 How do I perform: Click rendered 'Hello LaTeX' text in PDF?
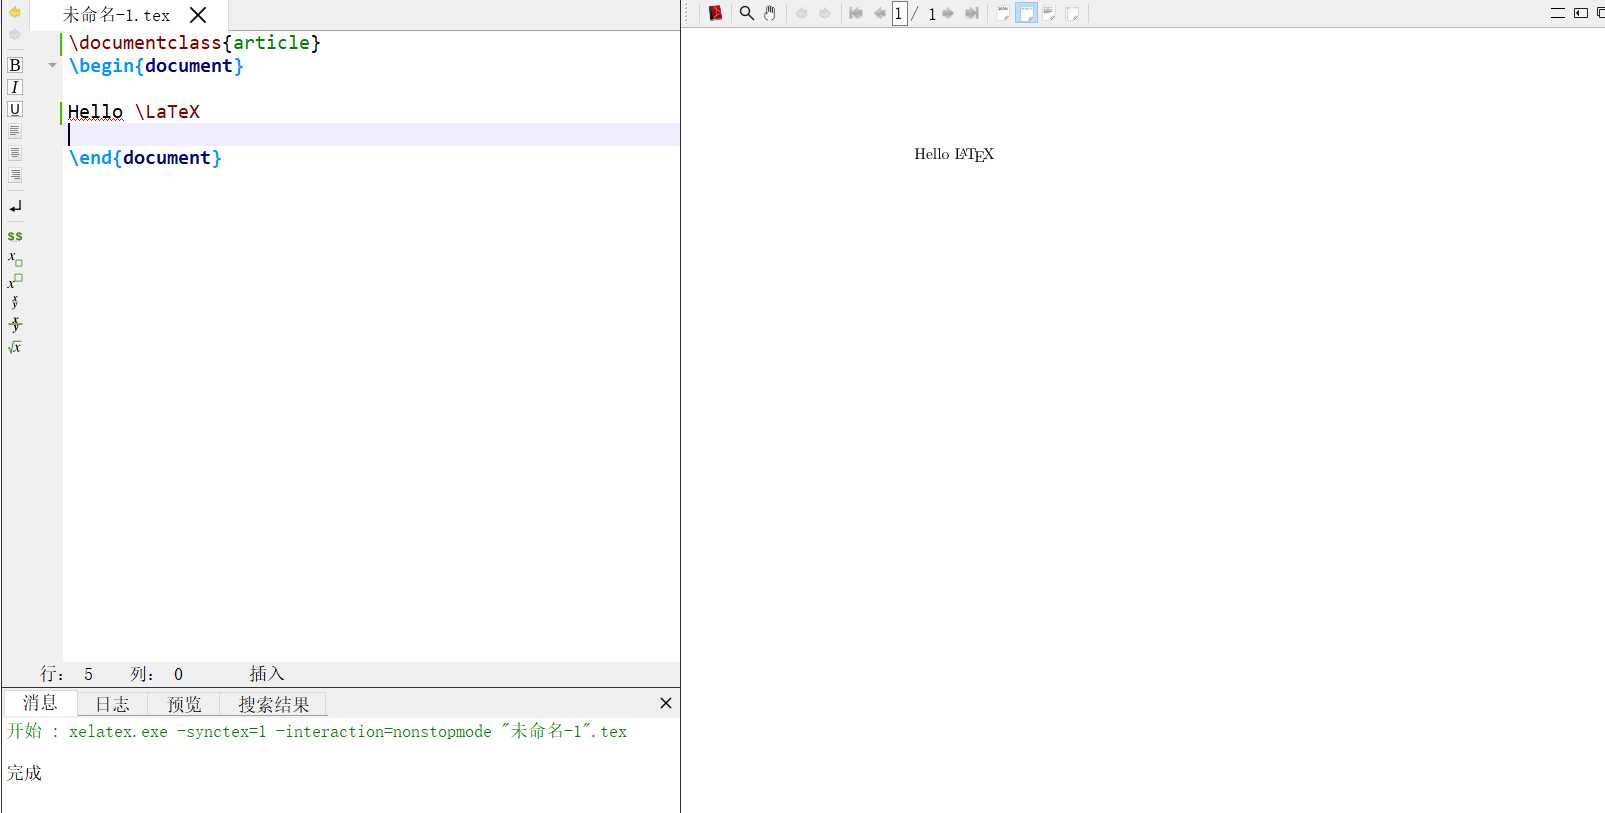[x=954, y=154]
